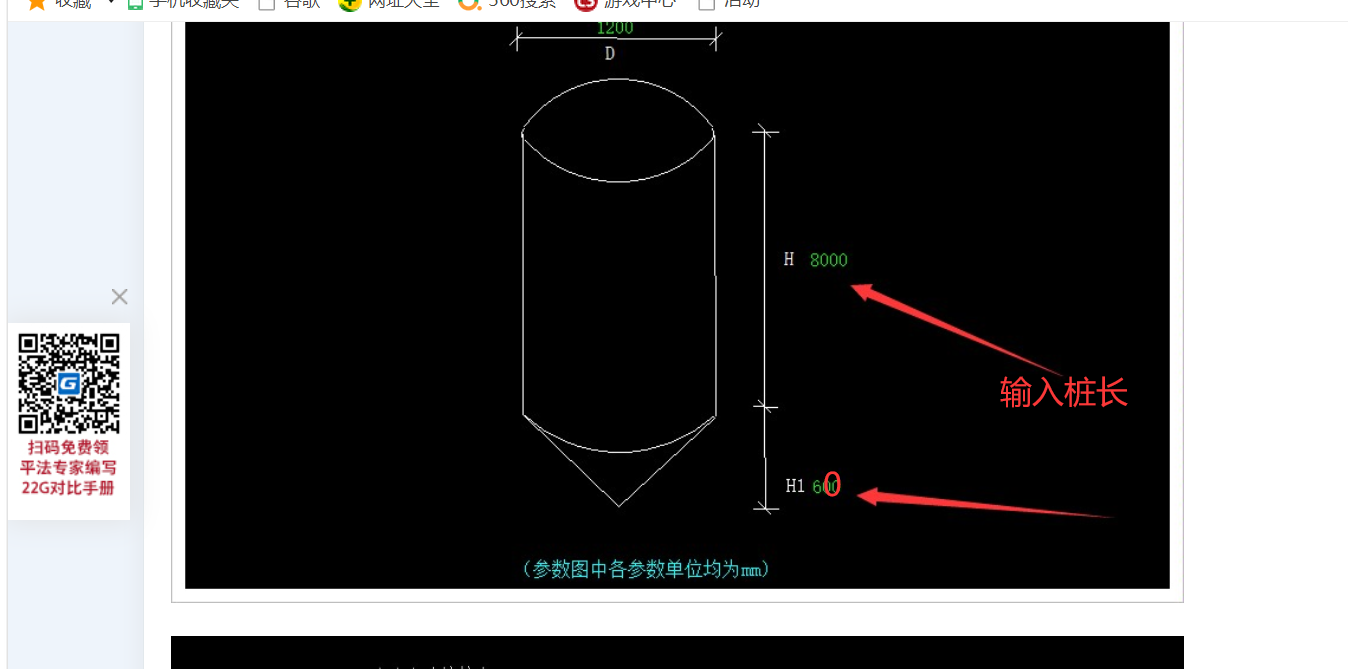Click the '扫码免费领' text under the QR code
Screen dimensions: 1348x669
click(68, 447)
